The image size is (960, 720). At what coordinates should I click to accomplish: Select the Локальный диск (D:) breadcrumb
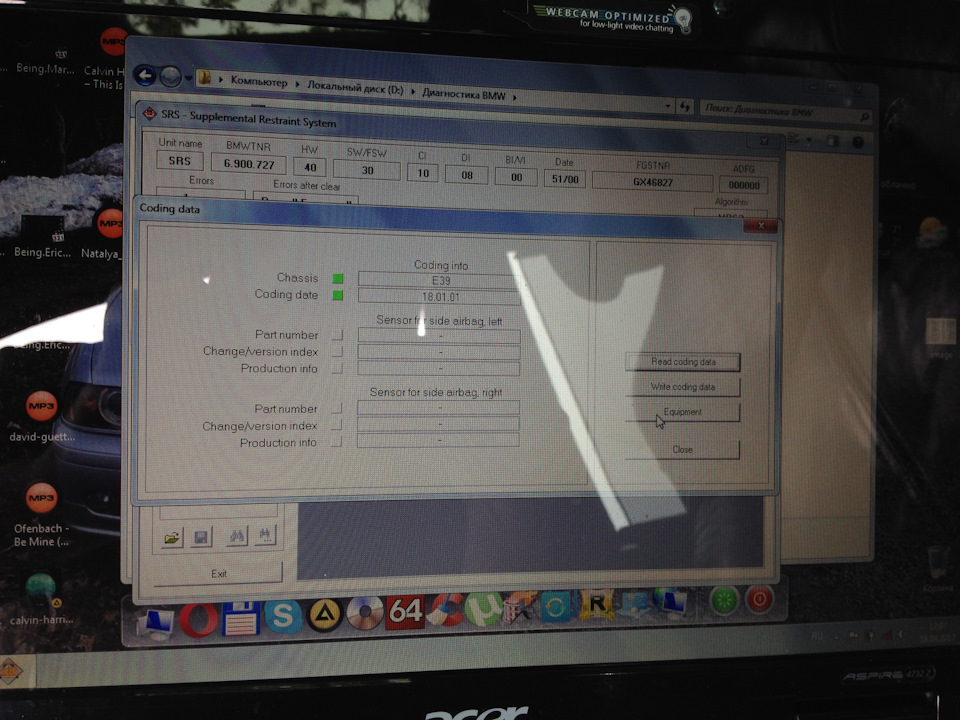(355, 87)
